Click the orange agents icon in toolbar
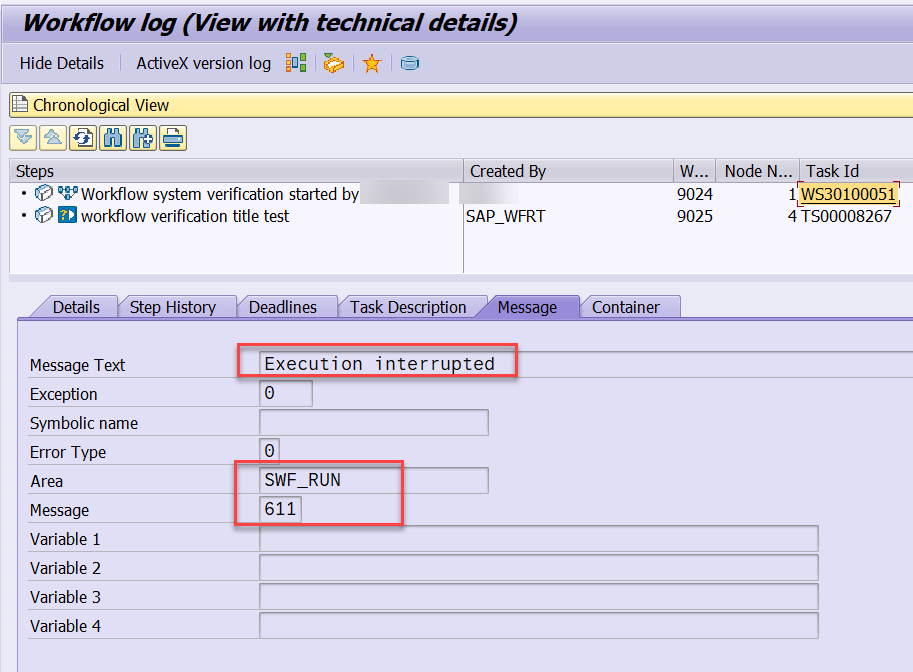This screenshot has height=672, width=913. coord(334,63)
